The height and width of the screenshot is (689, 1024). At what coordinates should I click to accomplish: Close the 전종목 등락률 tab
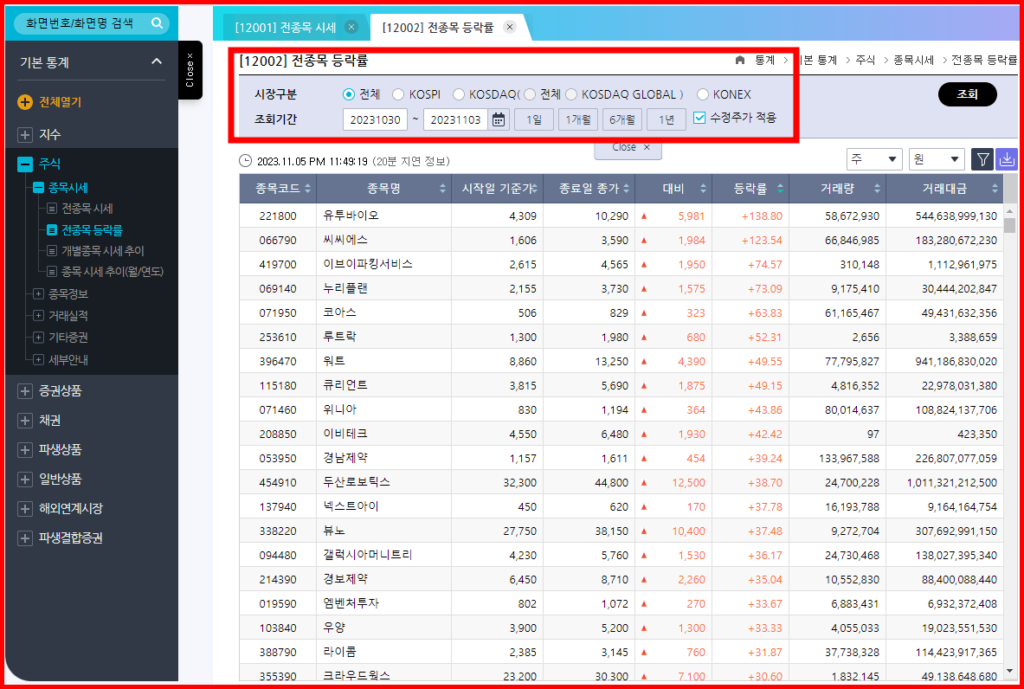pyautogui.click(x=510, y=27)
